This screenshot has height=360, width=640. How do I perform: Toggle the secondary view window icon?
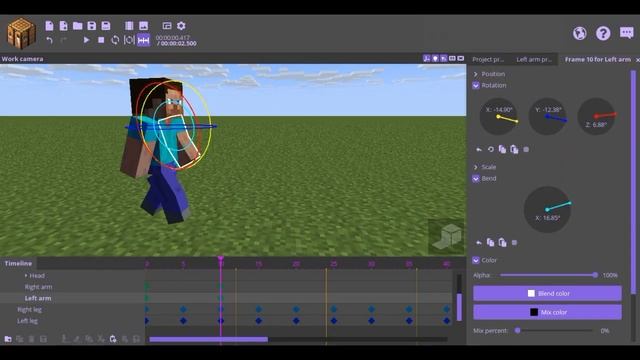(x=167, y=26)
